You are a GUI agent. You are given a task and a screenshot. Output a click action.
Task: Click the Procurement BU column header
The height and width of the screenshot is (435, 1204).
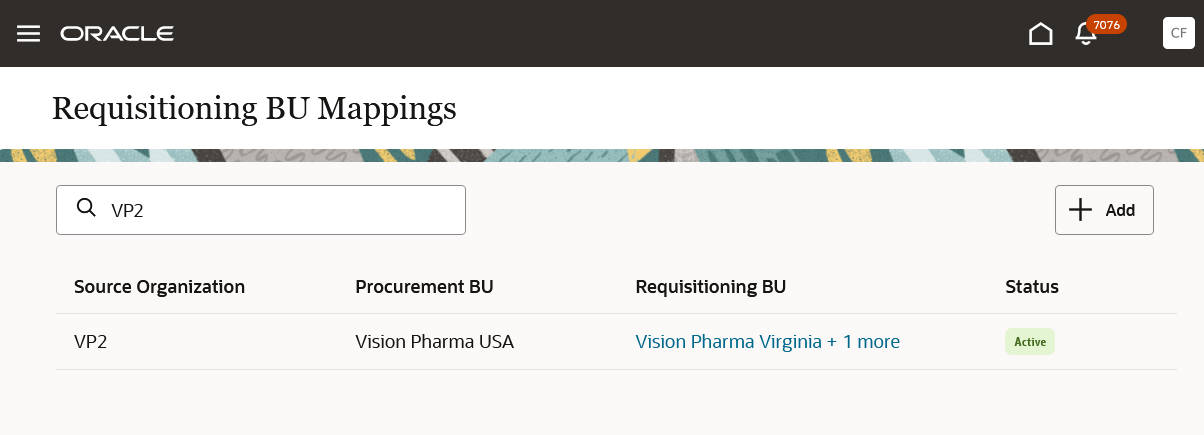(x=424, y=287)
